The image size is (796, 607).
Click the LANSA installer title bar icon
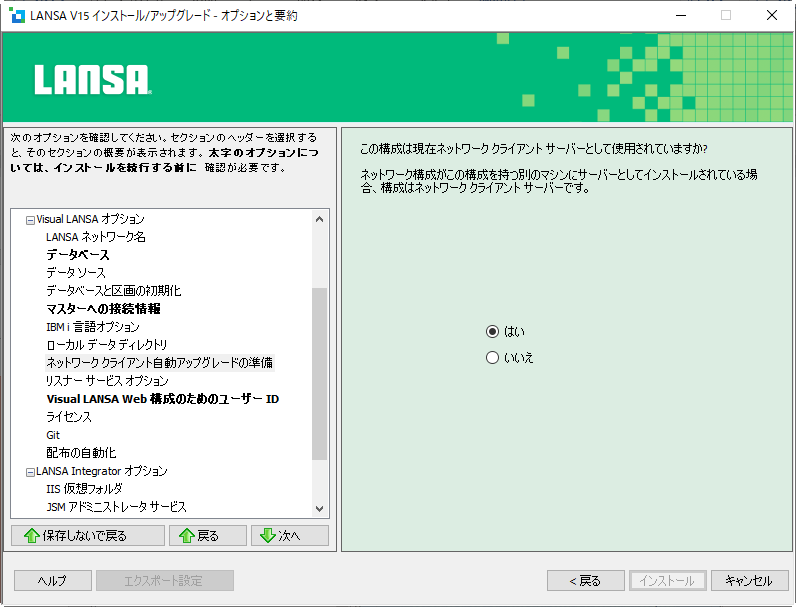[x=17, y=15]
